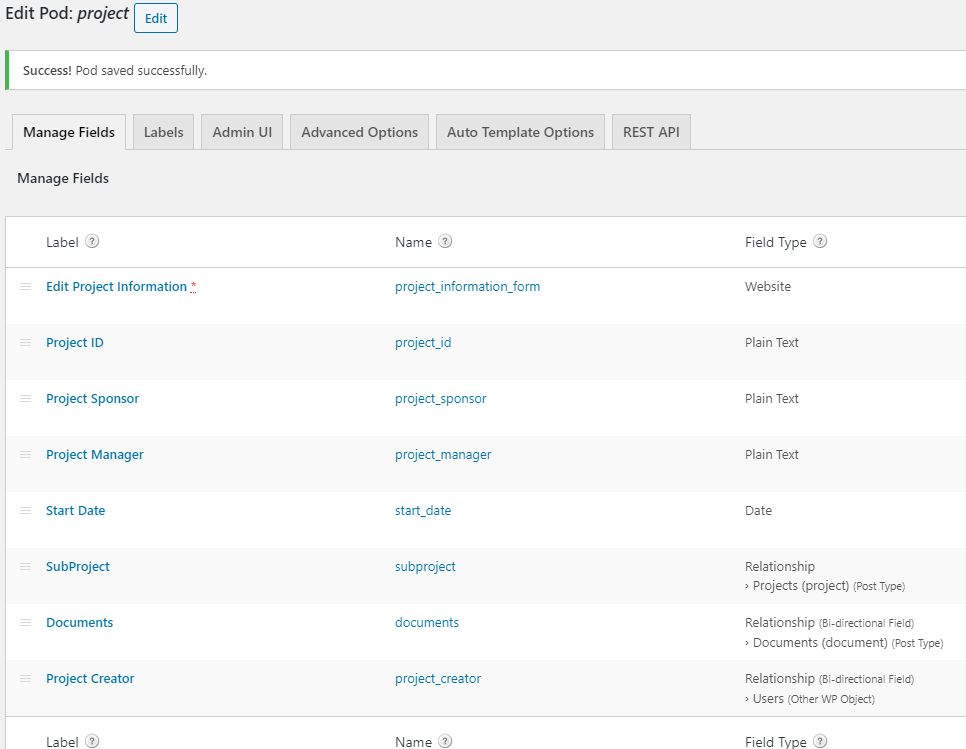
Task: Switch to the Advanced Options tab
Action: 359,131
